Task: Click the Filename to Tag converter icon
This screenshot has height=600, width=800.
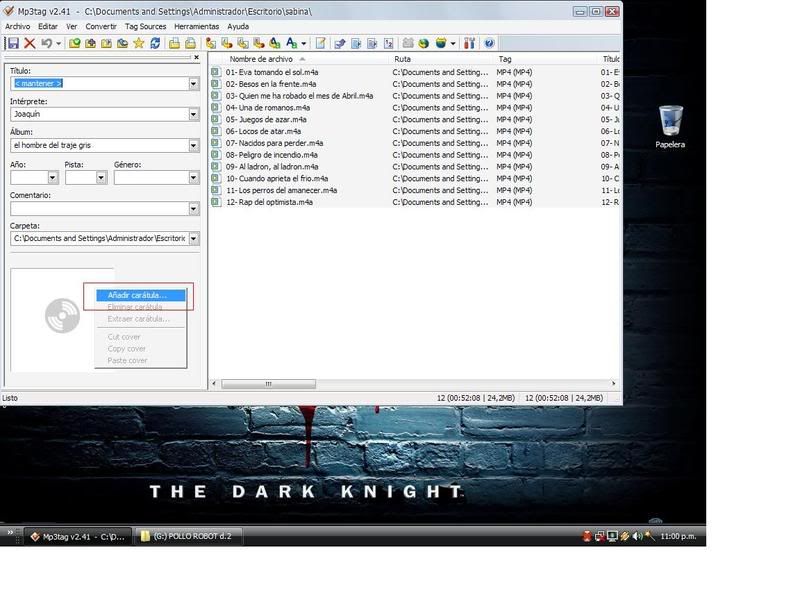Action: [x=227, y=43]
